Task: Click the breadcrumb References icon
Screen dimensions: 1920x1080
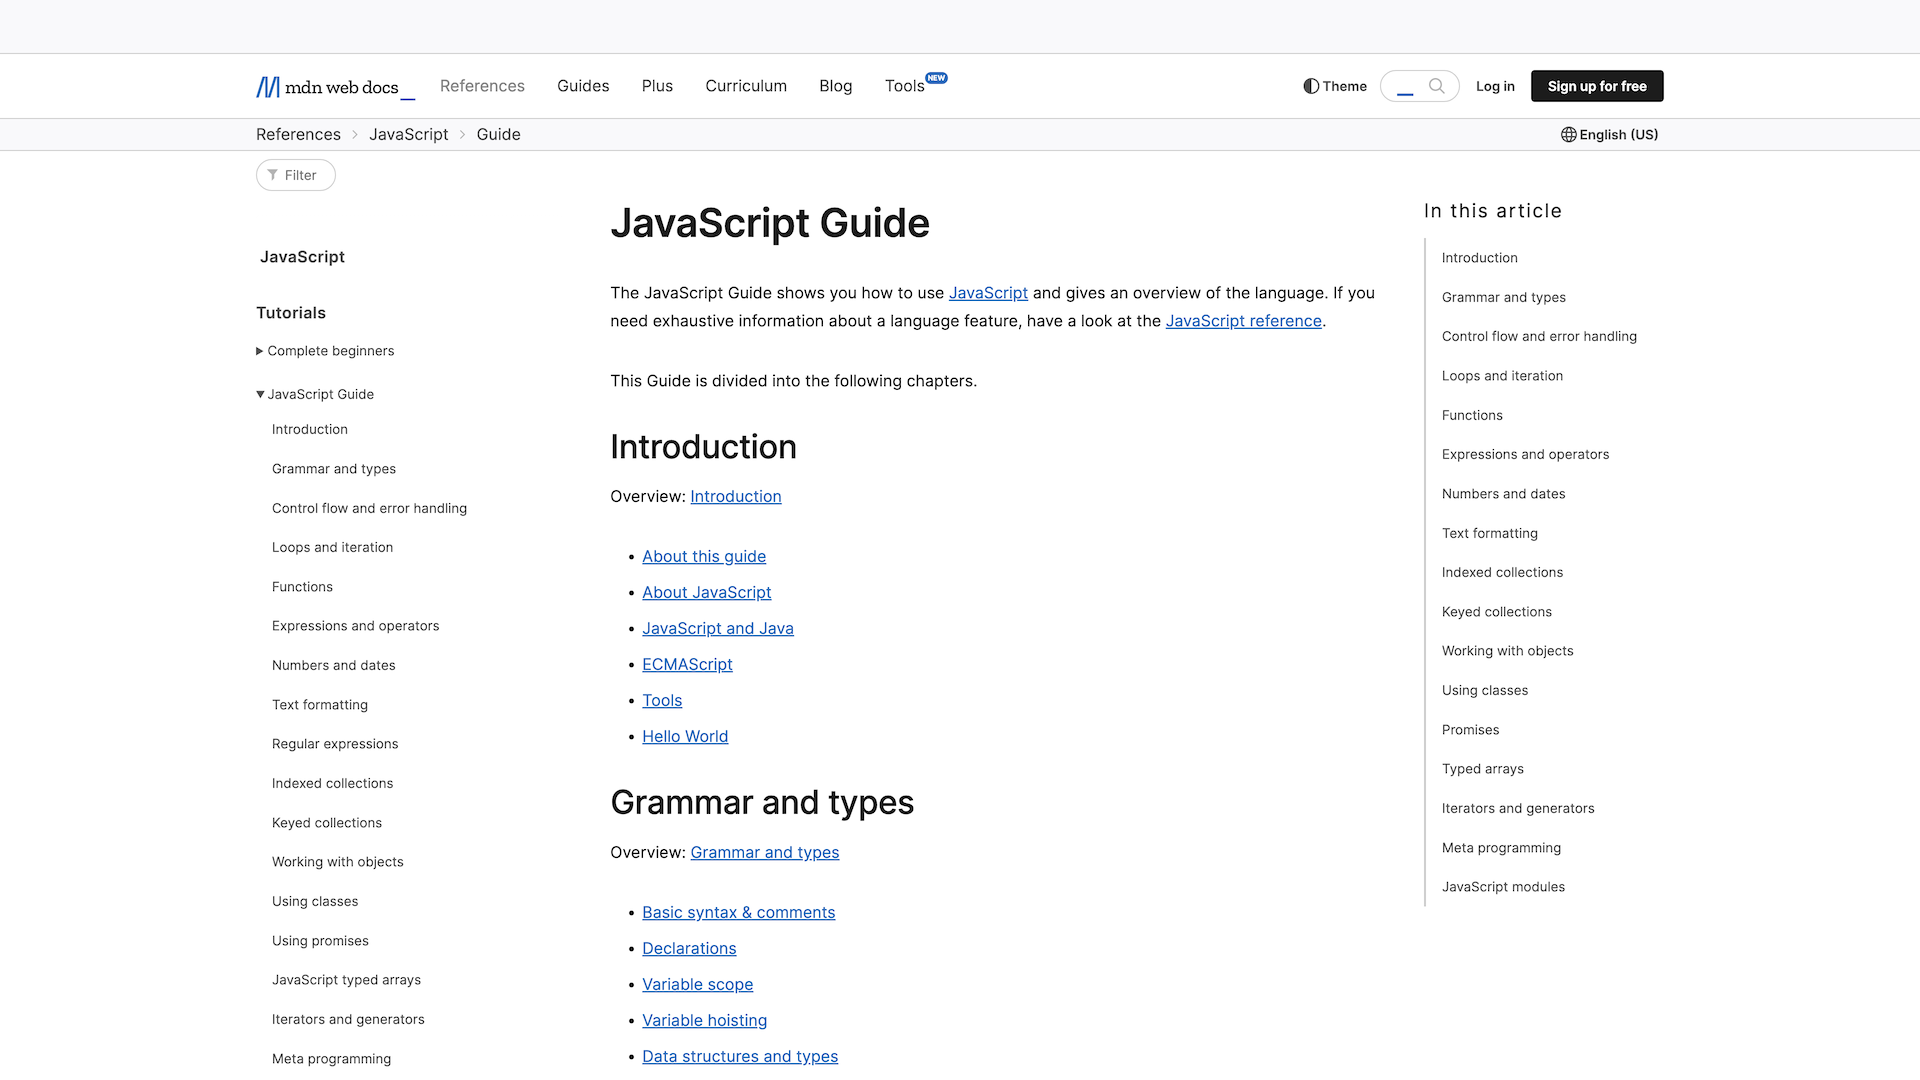Action: (298, 135)
